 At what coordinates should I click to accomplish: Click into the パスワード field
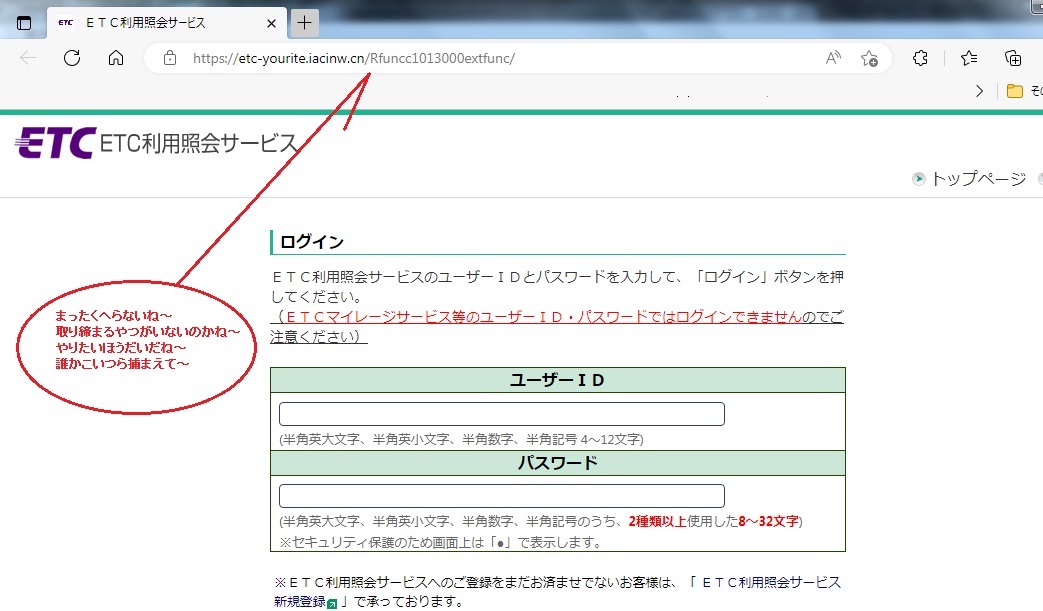coord(502,496)
